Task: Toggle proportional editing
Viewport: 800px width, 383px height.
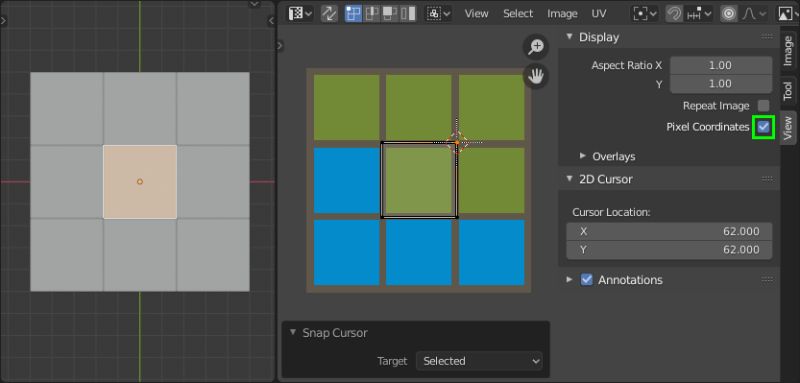Action: (729, 14)
